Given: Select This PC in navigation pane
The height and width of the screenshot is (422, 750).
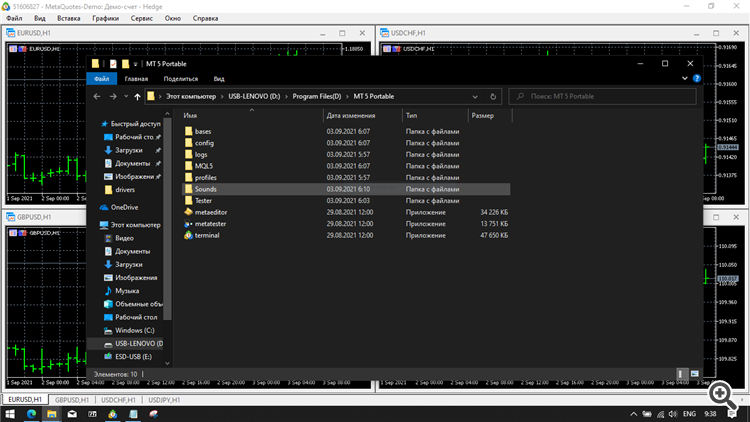Looking at the screenshot, I should [x=135, y=224].
